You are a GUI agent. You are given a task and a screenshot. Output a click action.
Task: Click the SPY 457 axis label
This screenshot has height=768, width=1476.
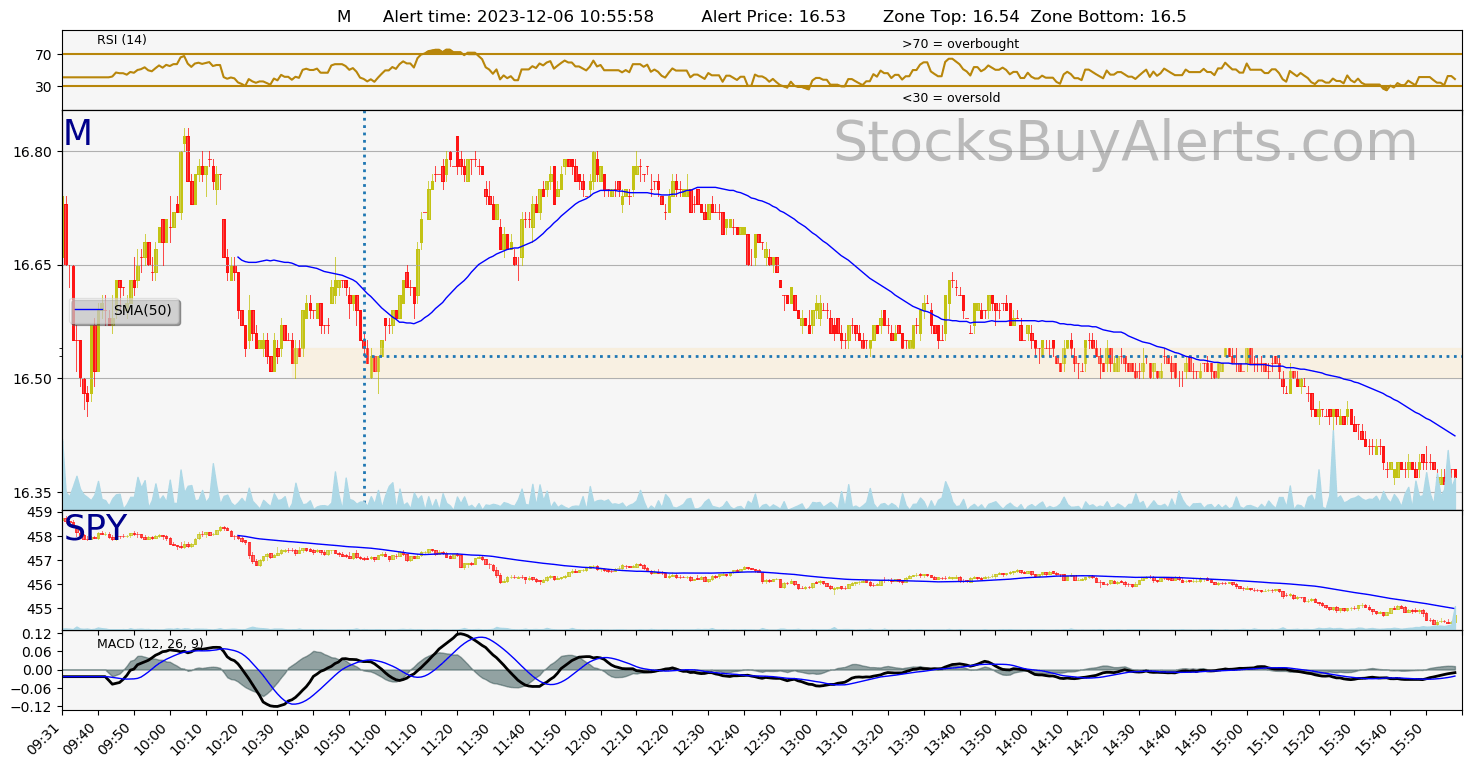(x=38, y=561)
